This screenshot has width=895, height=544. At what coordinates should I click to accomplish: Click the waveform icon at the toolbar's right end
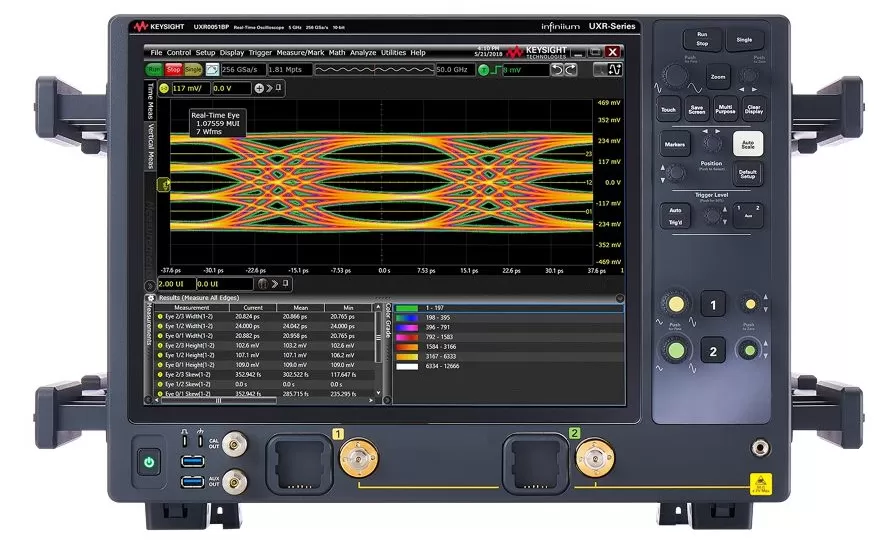click(x=615, y=70)
